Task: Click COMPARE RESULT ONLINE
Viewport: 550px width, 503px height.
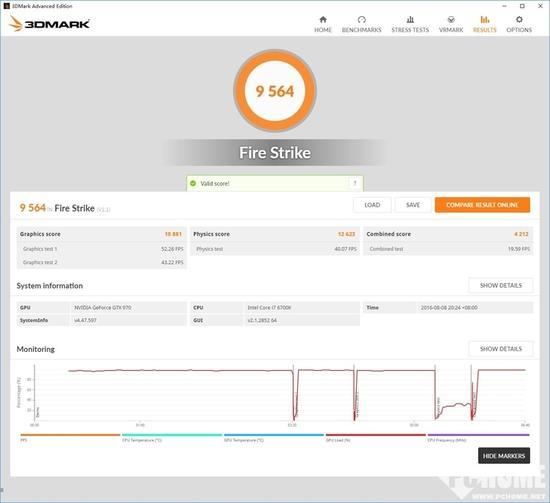Action: [482, 205]
